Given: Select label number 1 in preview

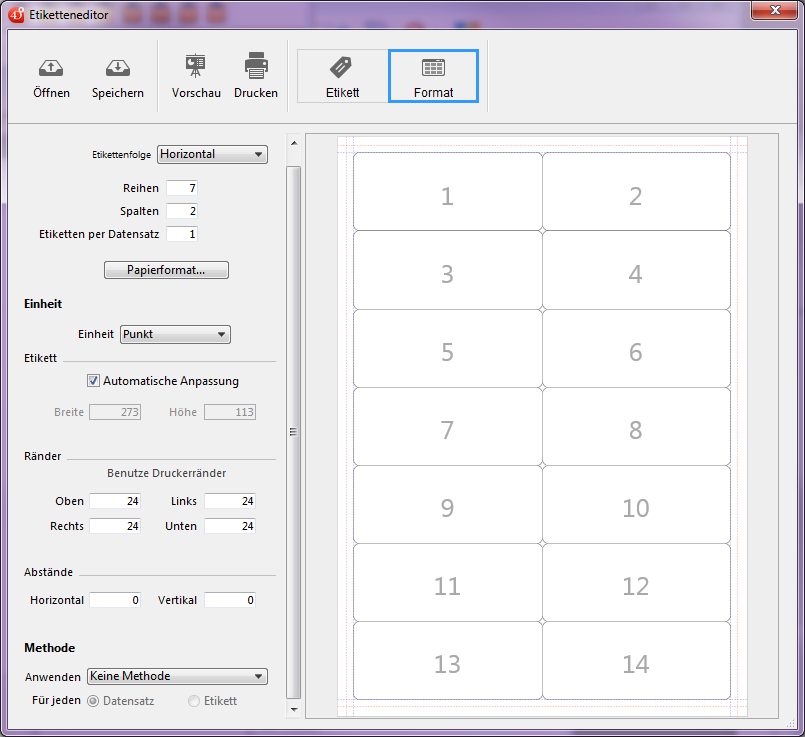Looking at the screenshot, I should 447,196.
